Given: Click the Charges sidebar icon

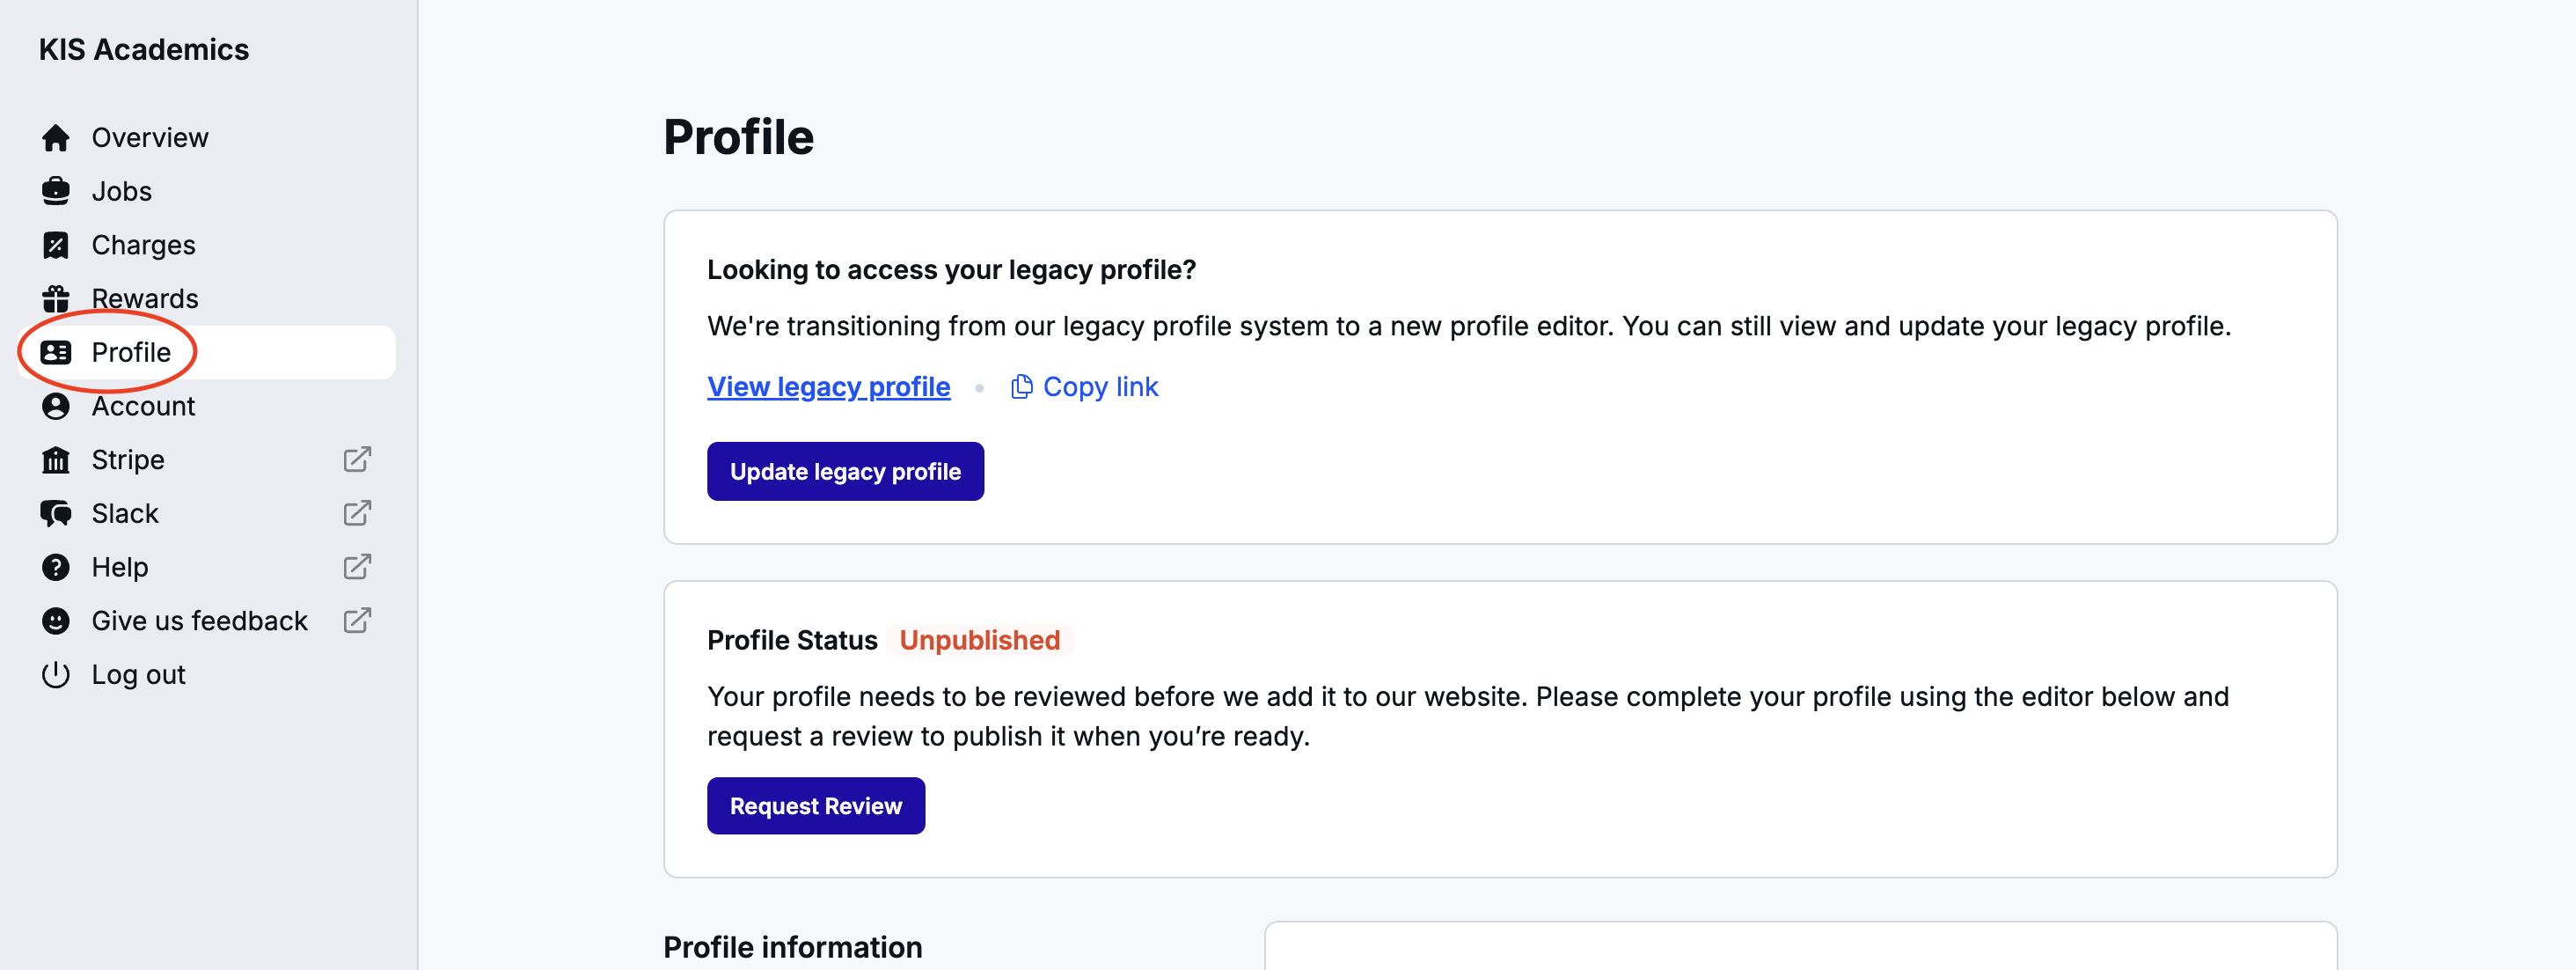Looking at the screenshot, I should click(56, 244).
